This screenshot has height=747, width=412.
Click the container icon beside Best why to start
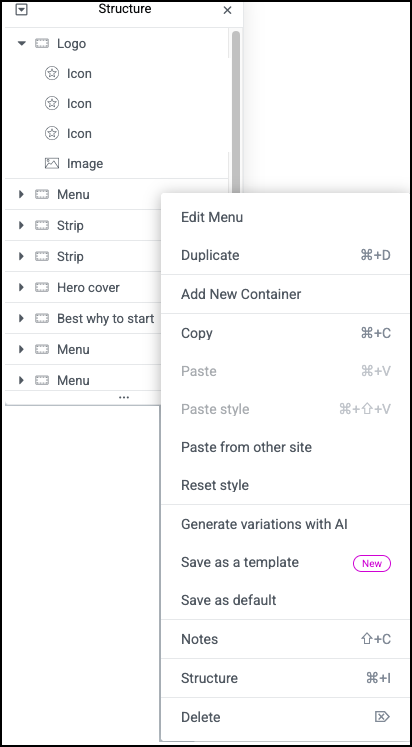click(x=42, y=318)
